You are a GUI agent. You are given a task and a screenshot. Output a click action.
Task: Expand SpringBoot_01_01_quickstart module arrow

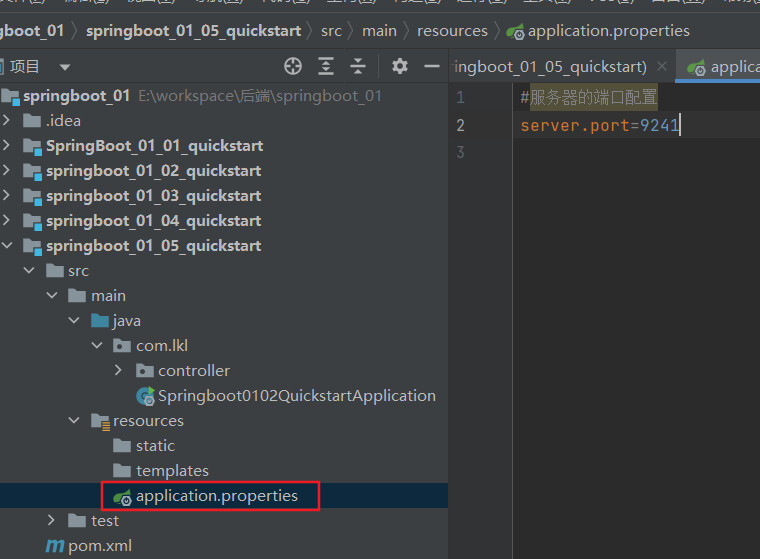[x=7, y=145]
